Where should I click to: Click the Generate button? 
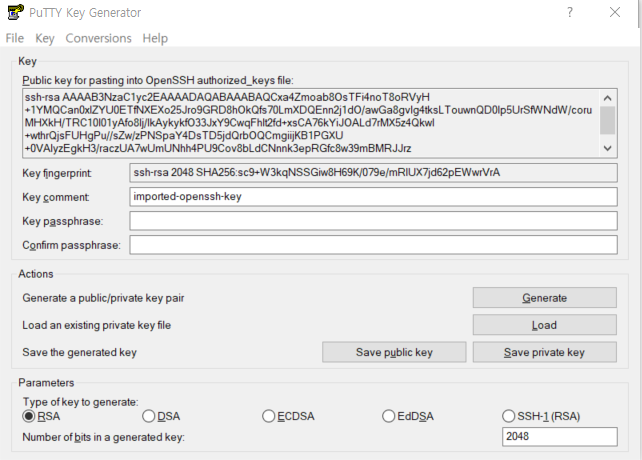(x=545, y=297)
